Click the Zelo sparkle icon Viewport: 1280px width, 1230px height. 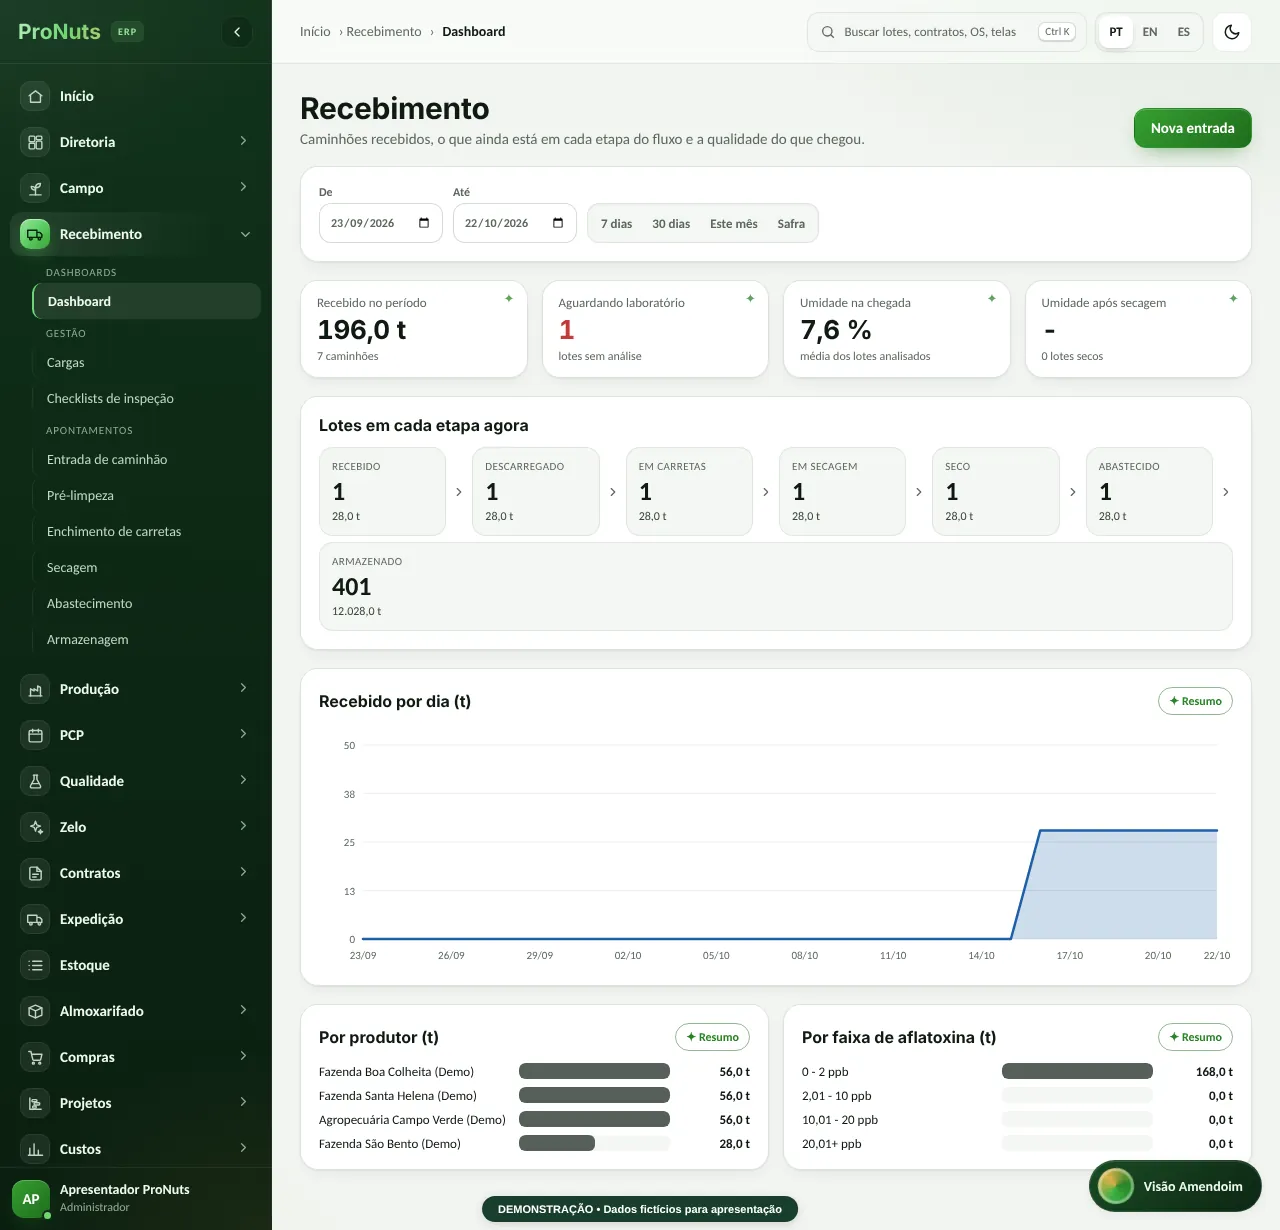point(35,827)
